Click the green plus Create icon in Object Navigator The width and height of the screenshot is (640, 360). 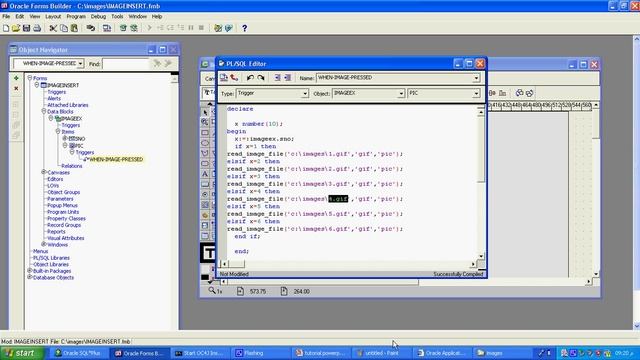coord(16,78)
